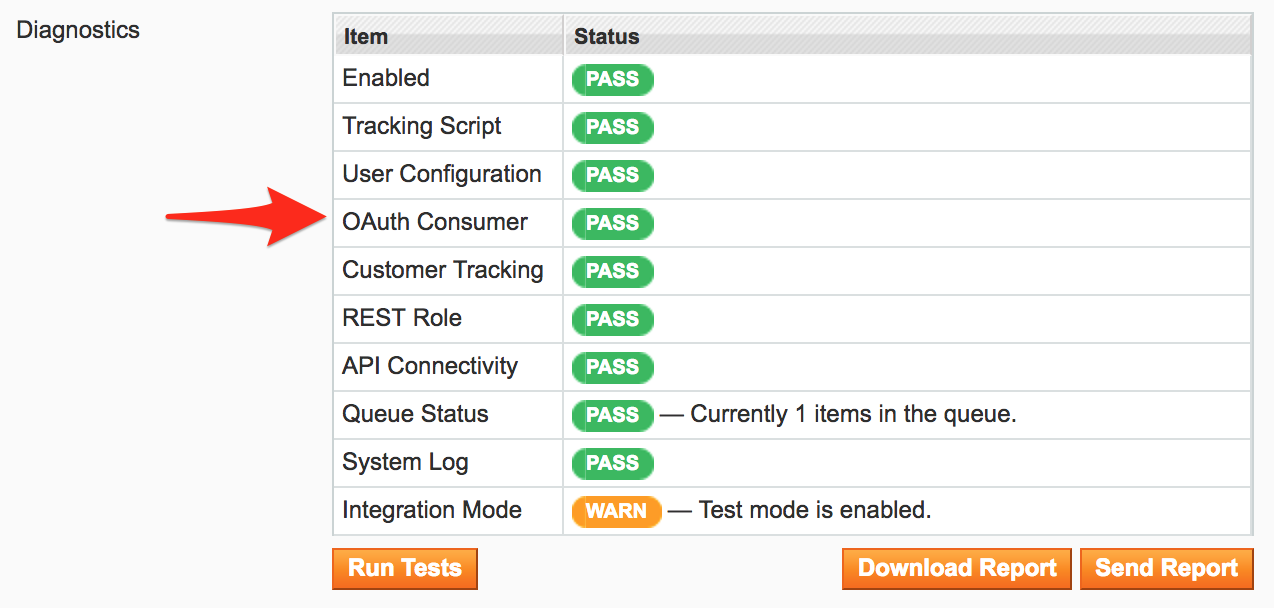1274x608 pixels.
Task: Click the PASS badge for Queue Status
Action: pos(612,416)
